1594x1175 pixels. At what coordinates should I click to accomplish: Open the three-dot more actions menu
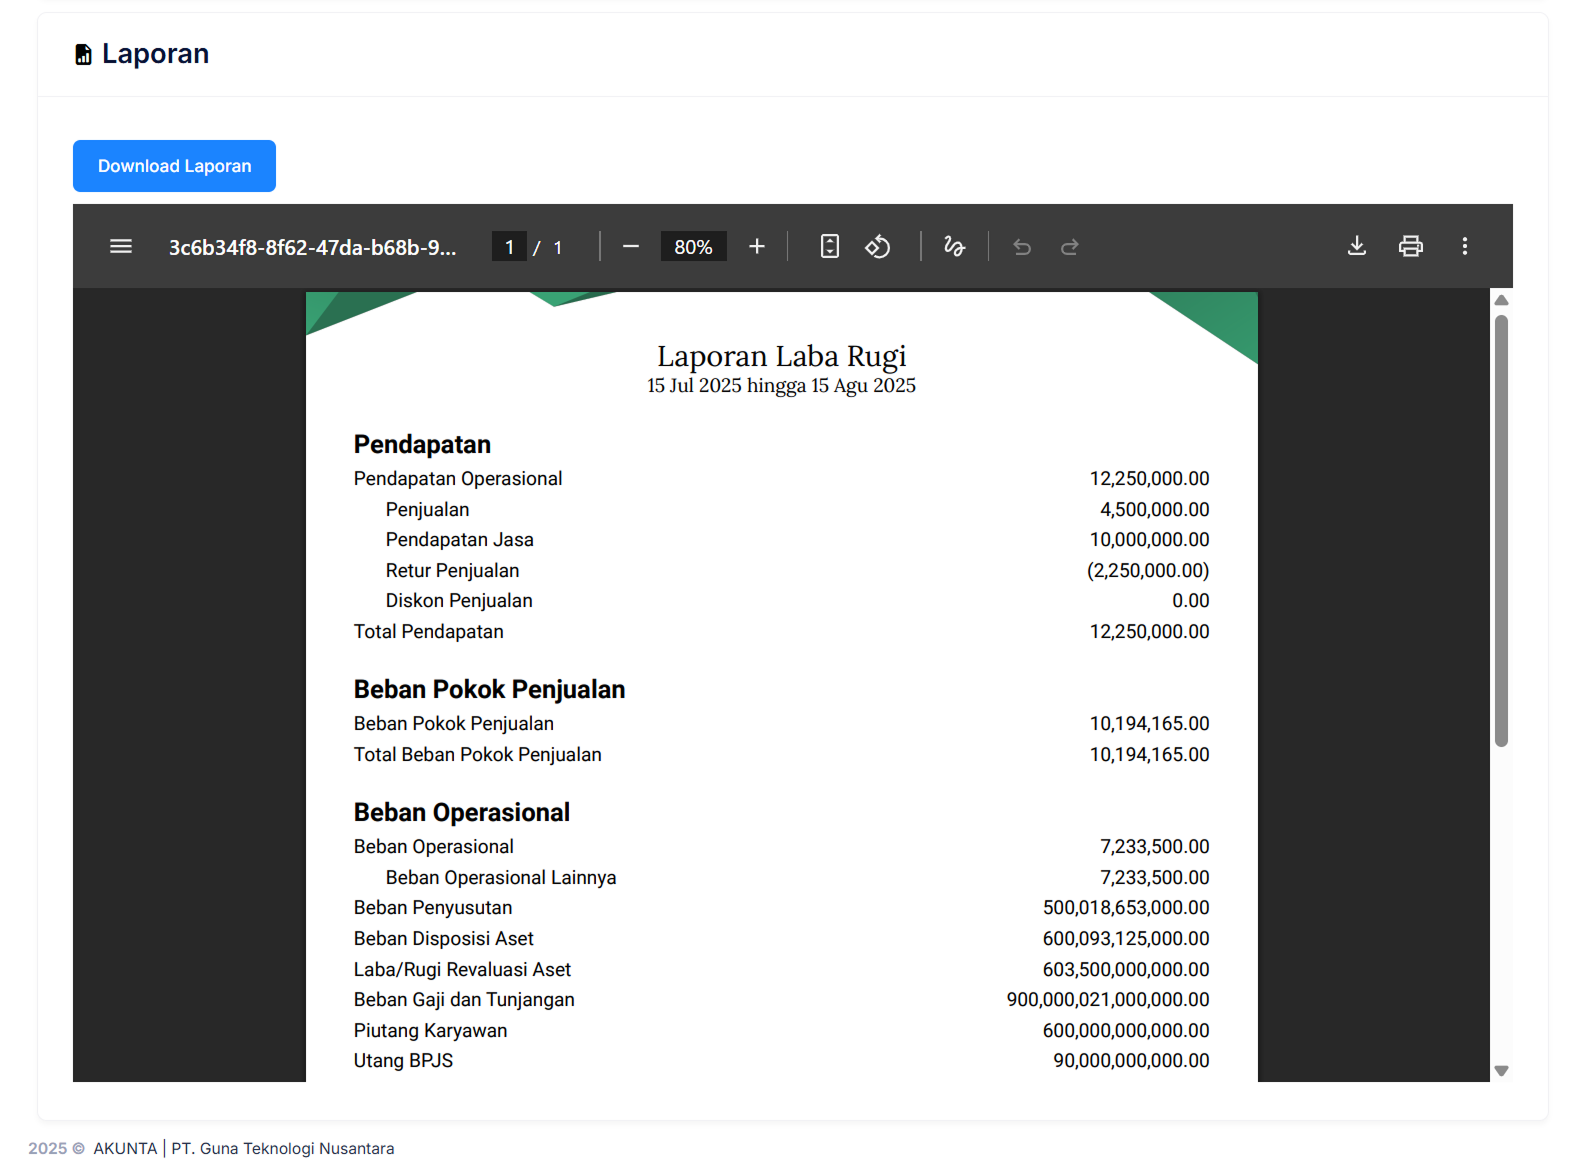coord(1464,246)
